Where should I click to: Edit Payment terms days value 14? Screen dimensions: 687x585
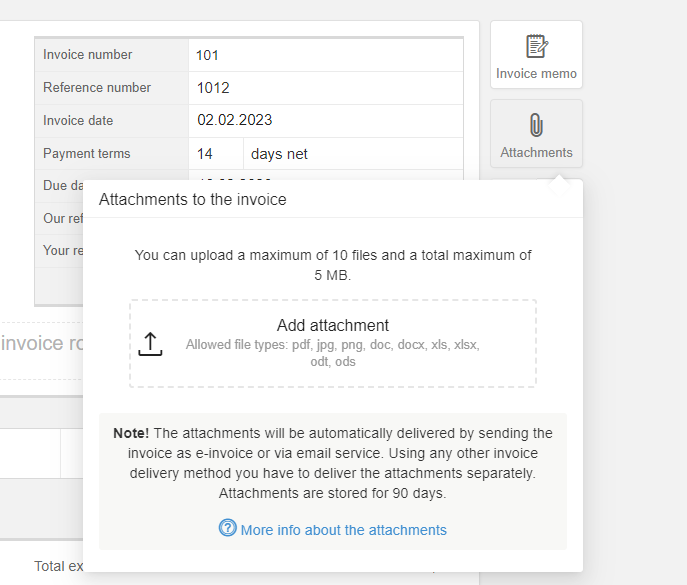coord(216,154)
